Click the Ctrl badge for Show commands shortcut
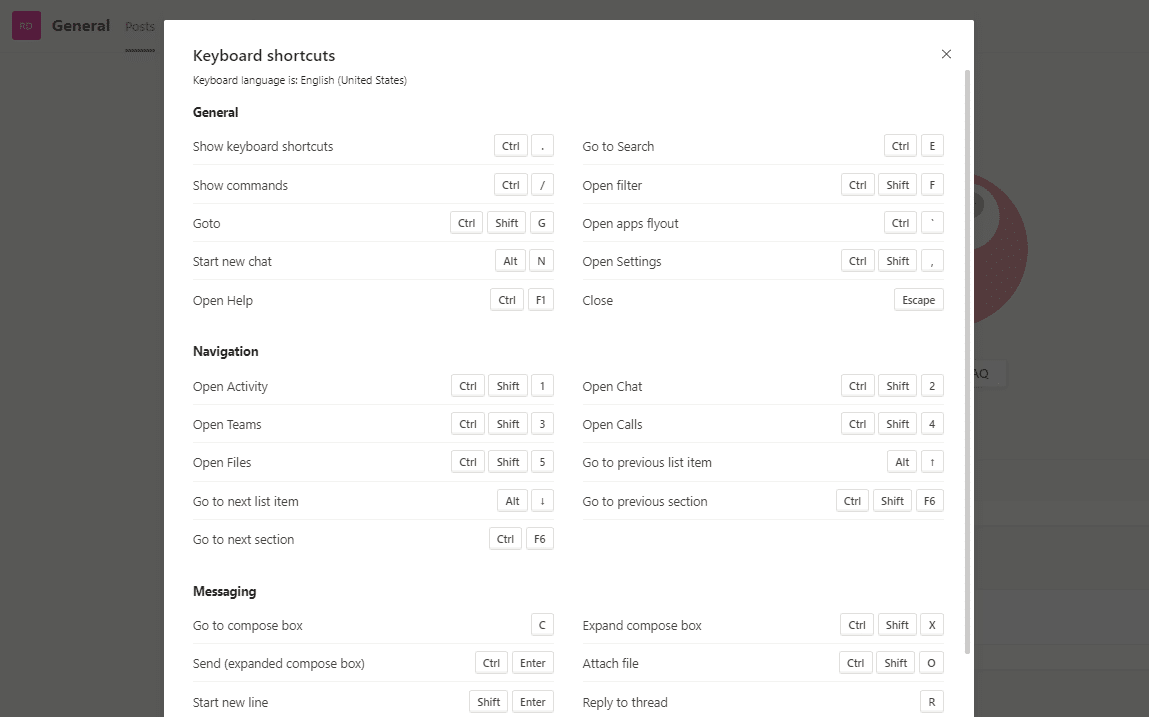 pyautogui.click(x=510, y=185)
